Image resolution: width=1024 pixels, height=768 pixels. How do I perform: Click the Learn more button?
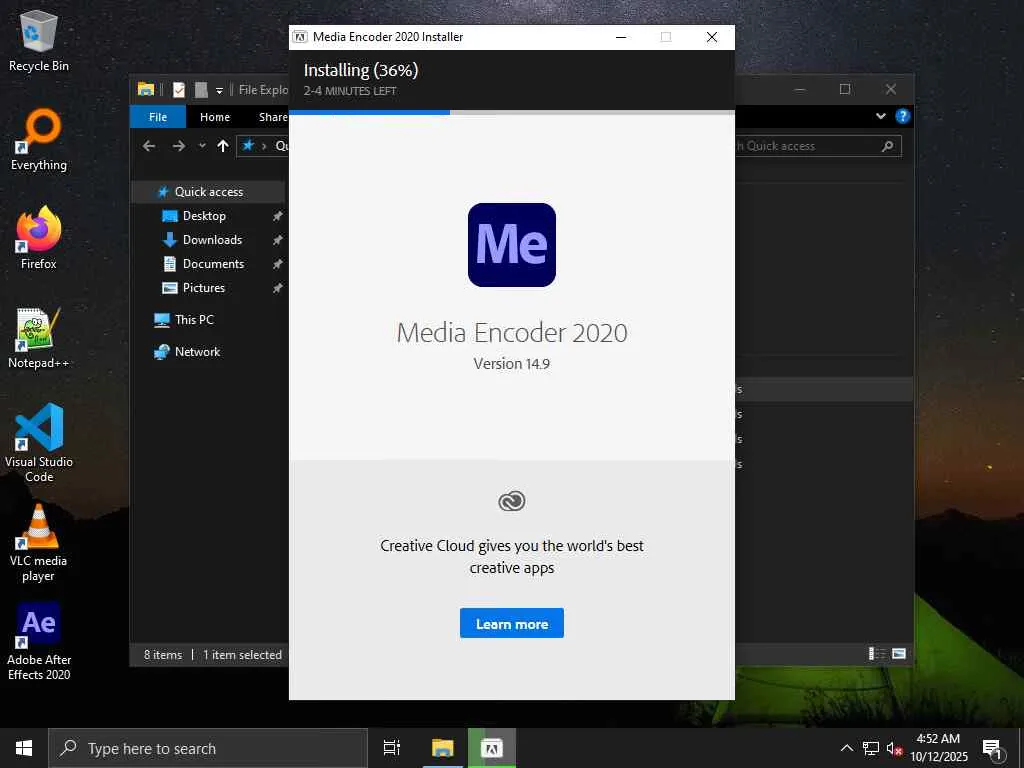tap(512, 624)
